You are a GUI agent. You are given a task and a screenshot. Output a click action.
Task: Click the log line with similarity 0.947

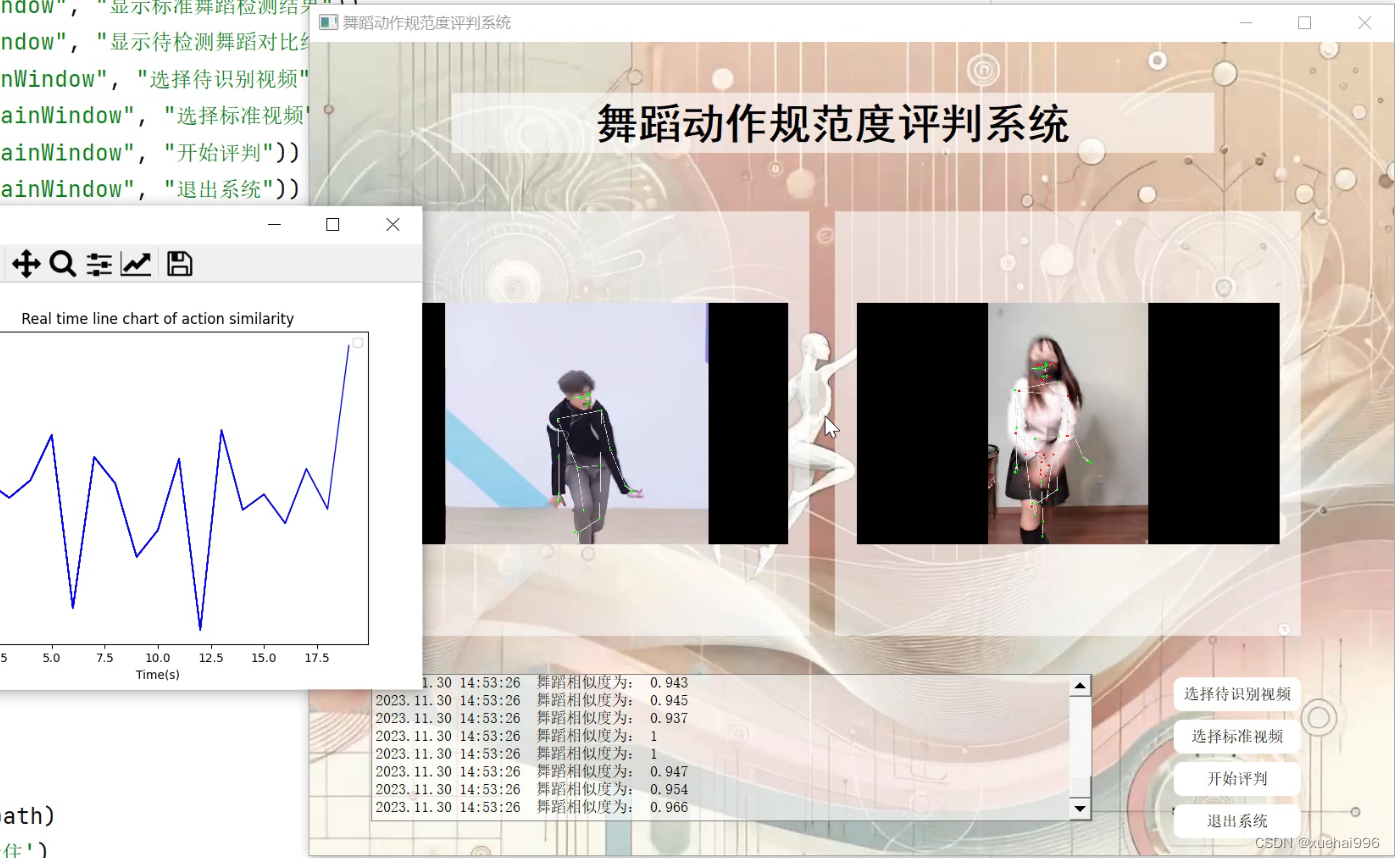point(532,771)
